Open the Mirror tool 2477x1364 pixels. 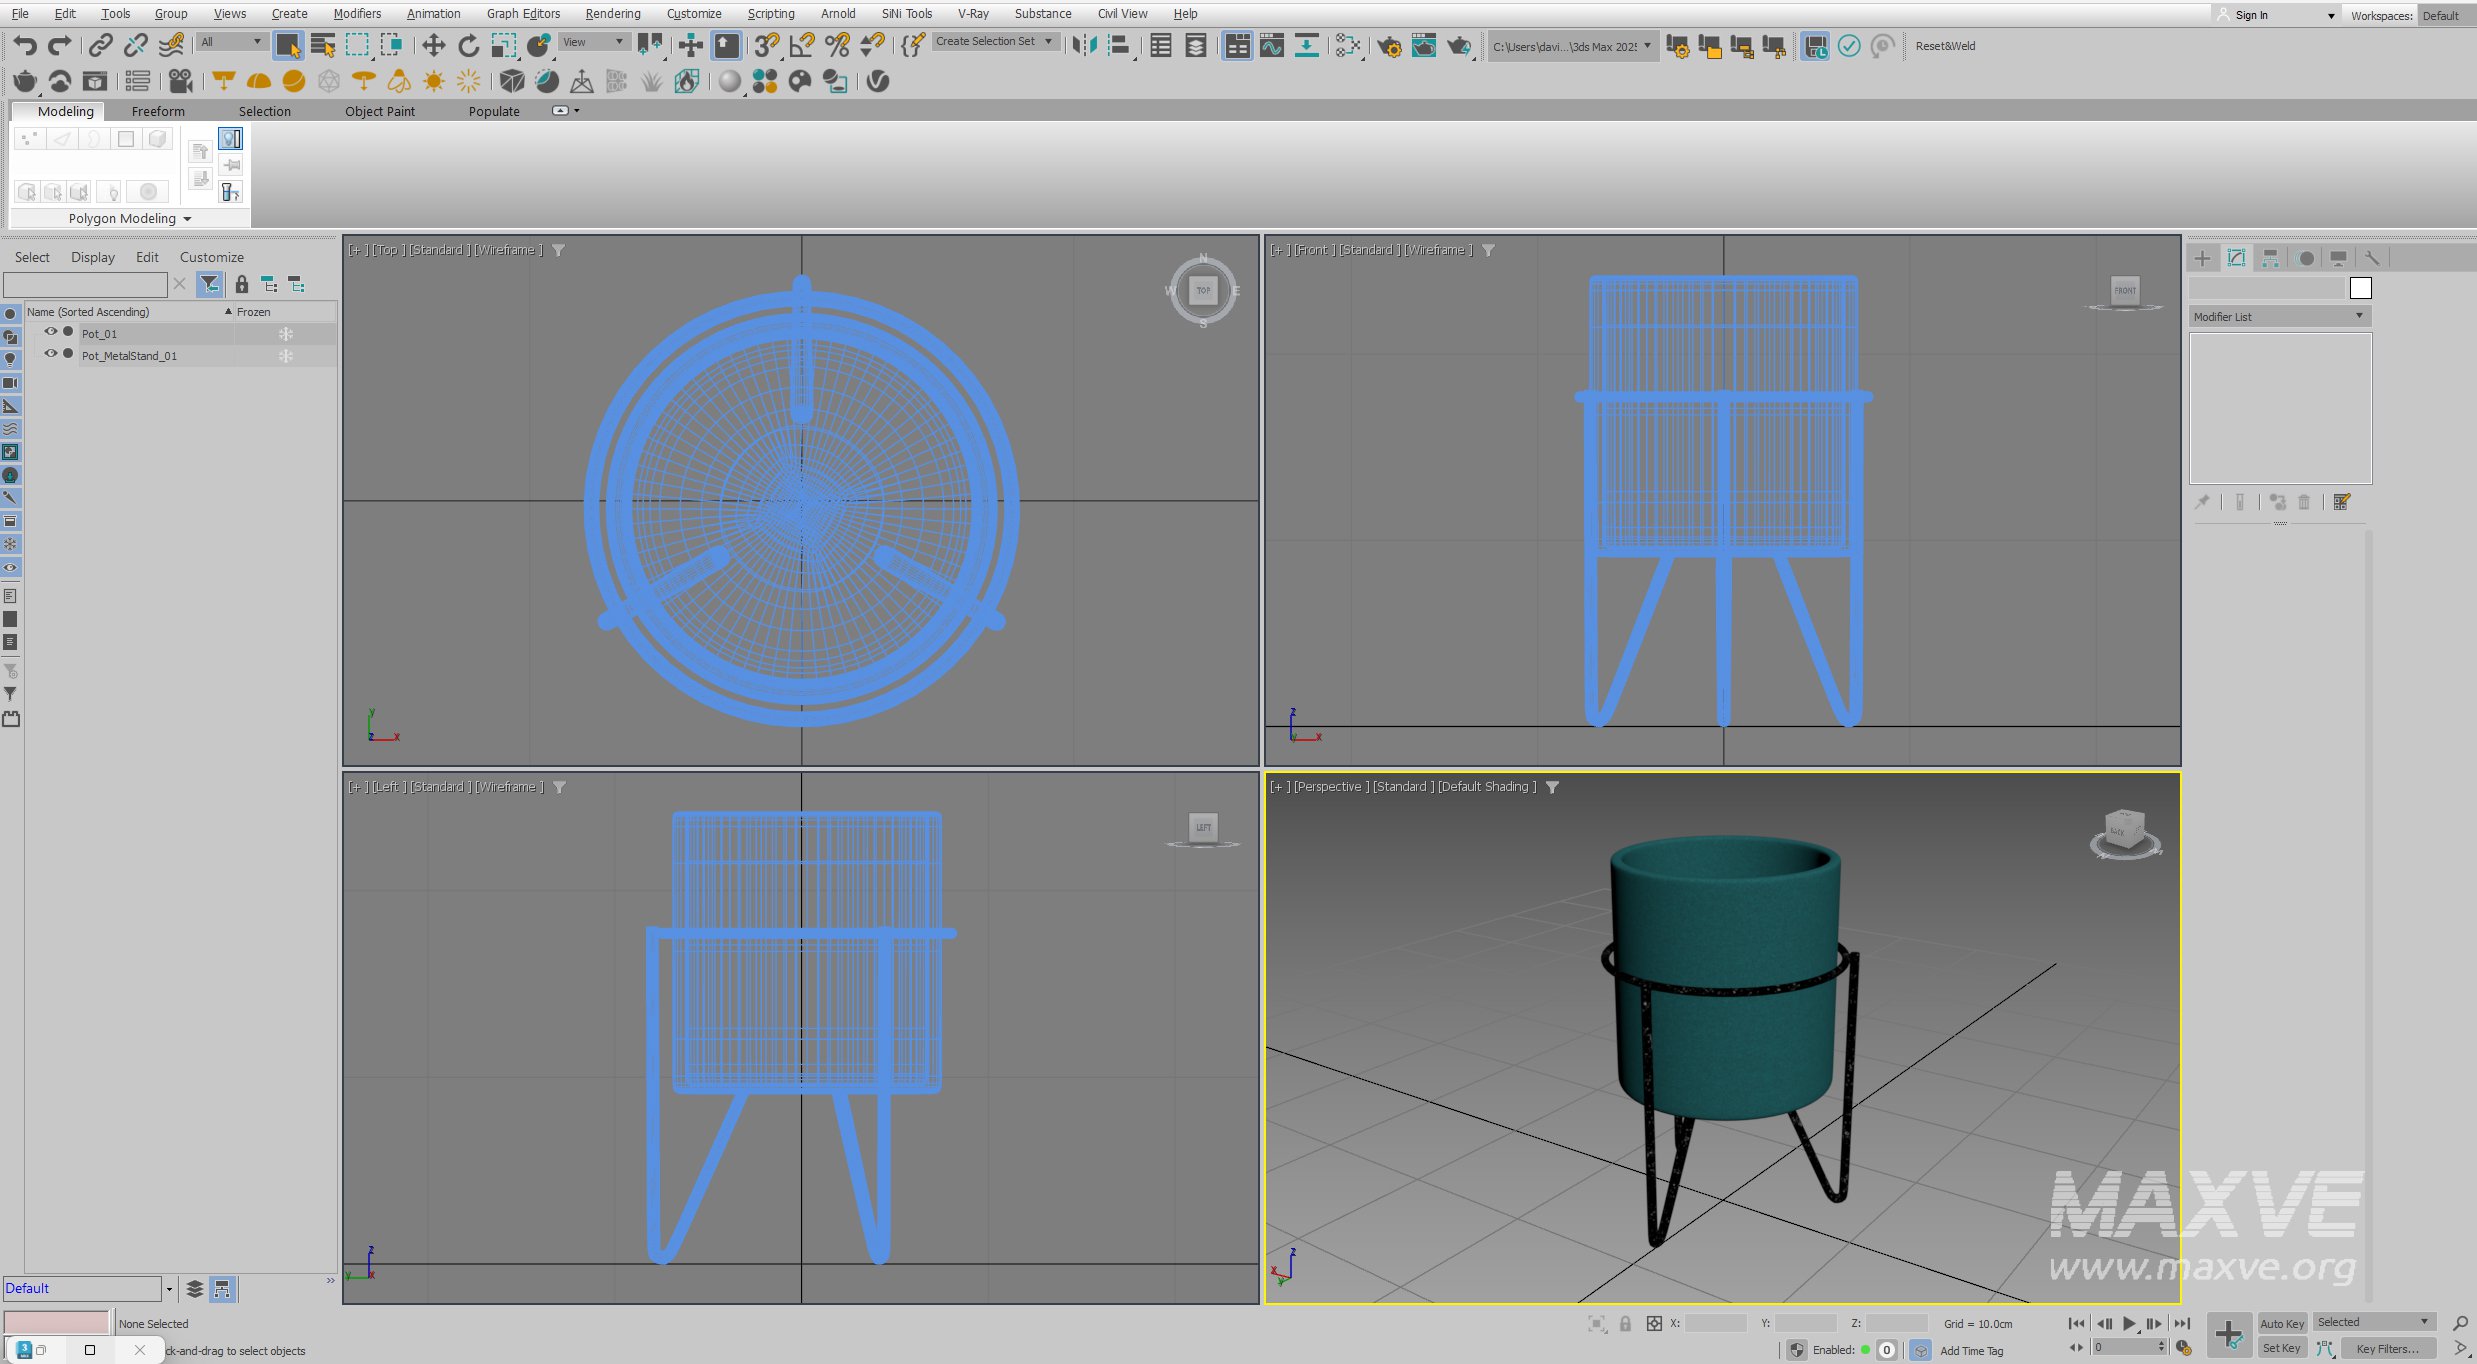pyautogui.click(x=1084, y=46)
